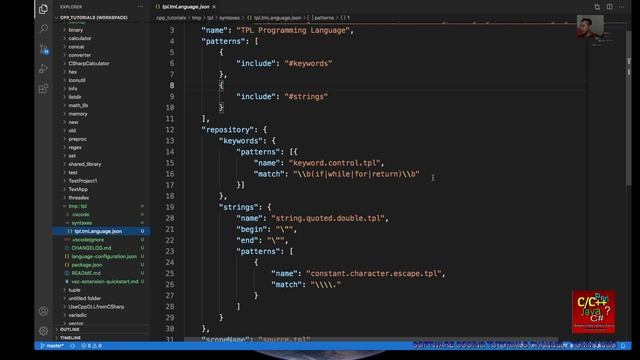The image size is (640, 360).
Task: Click the open changes icon in editor toolbar
Action: point(597,7)
